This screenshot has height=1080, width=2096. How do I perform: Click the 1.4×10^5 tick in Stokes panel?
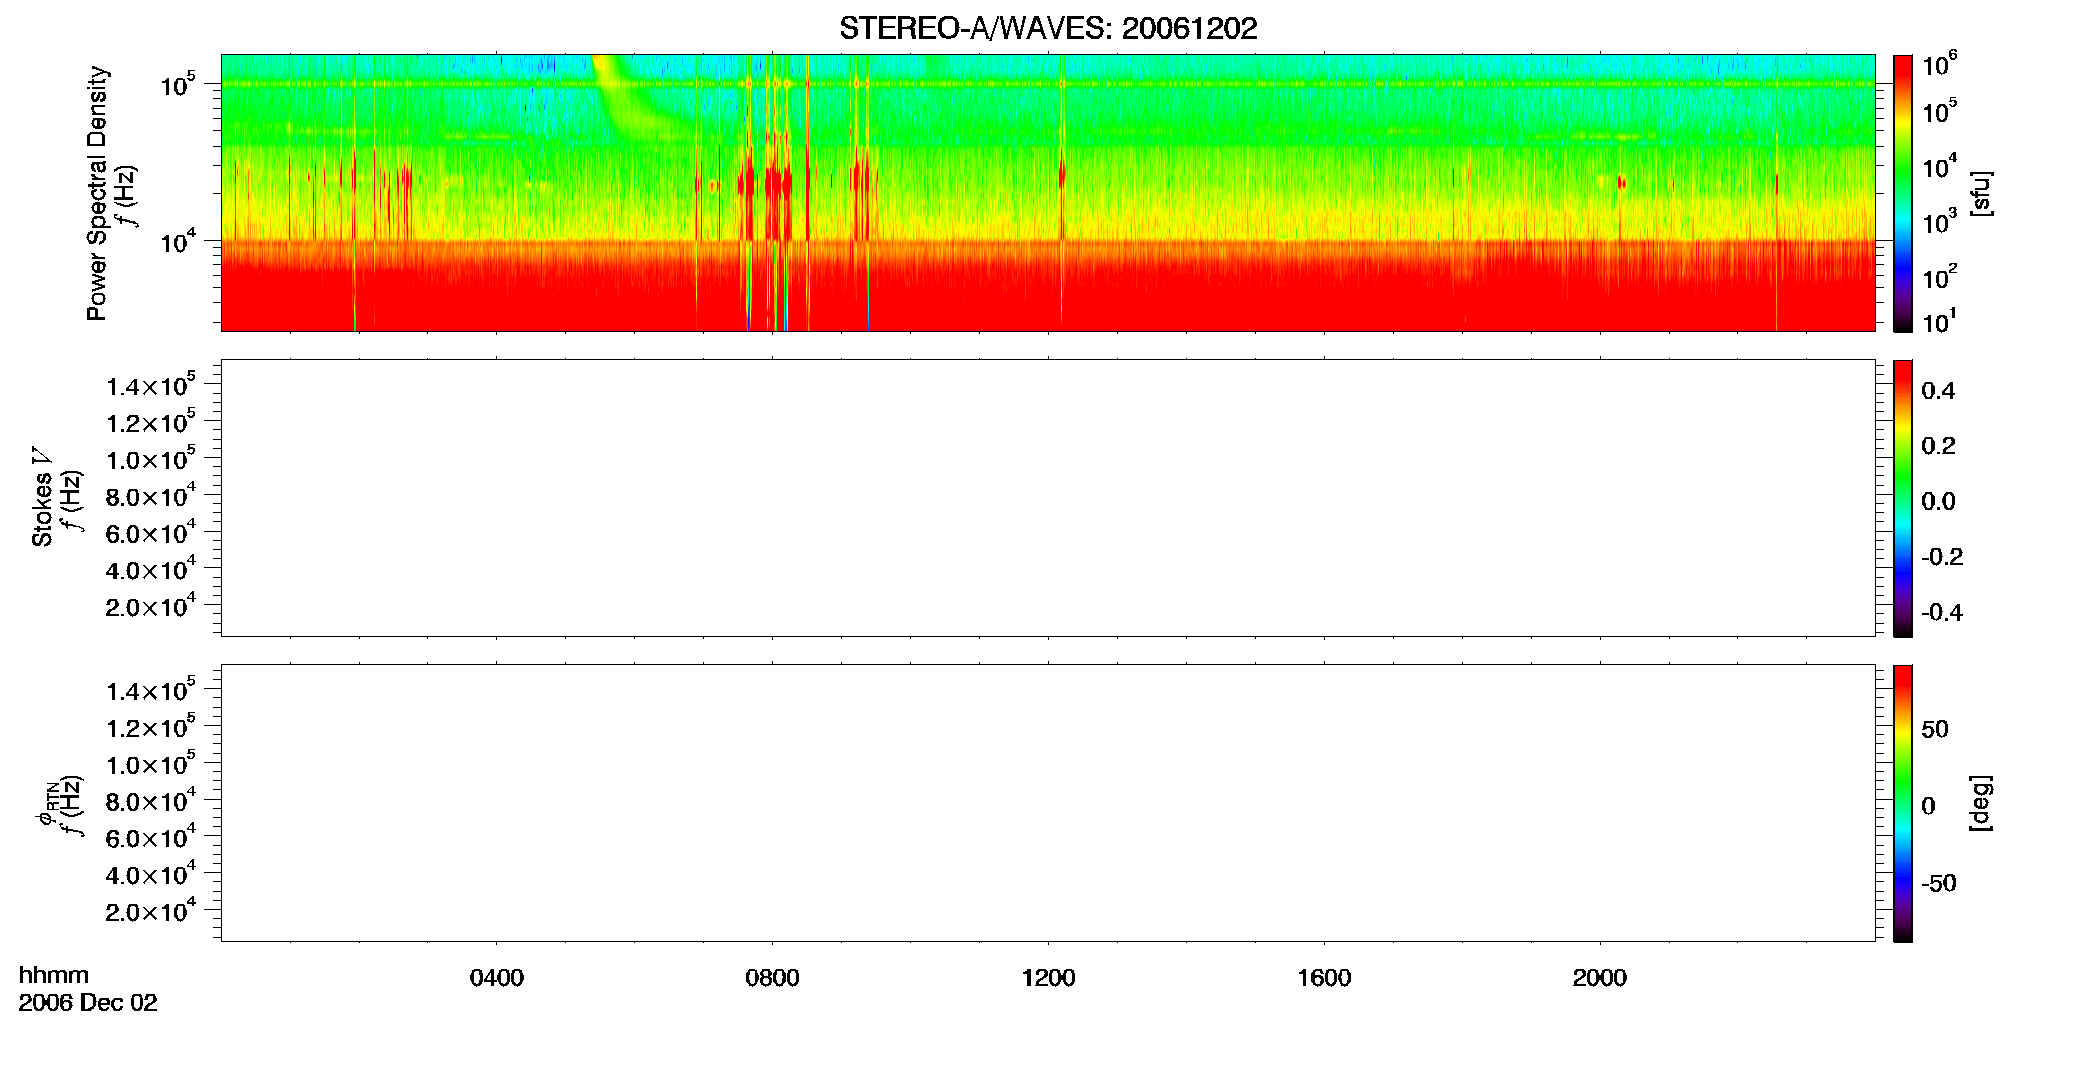(150, 385)
